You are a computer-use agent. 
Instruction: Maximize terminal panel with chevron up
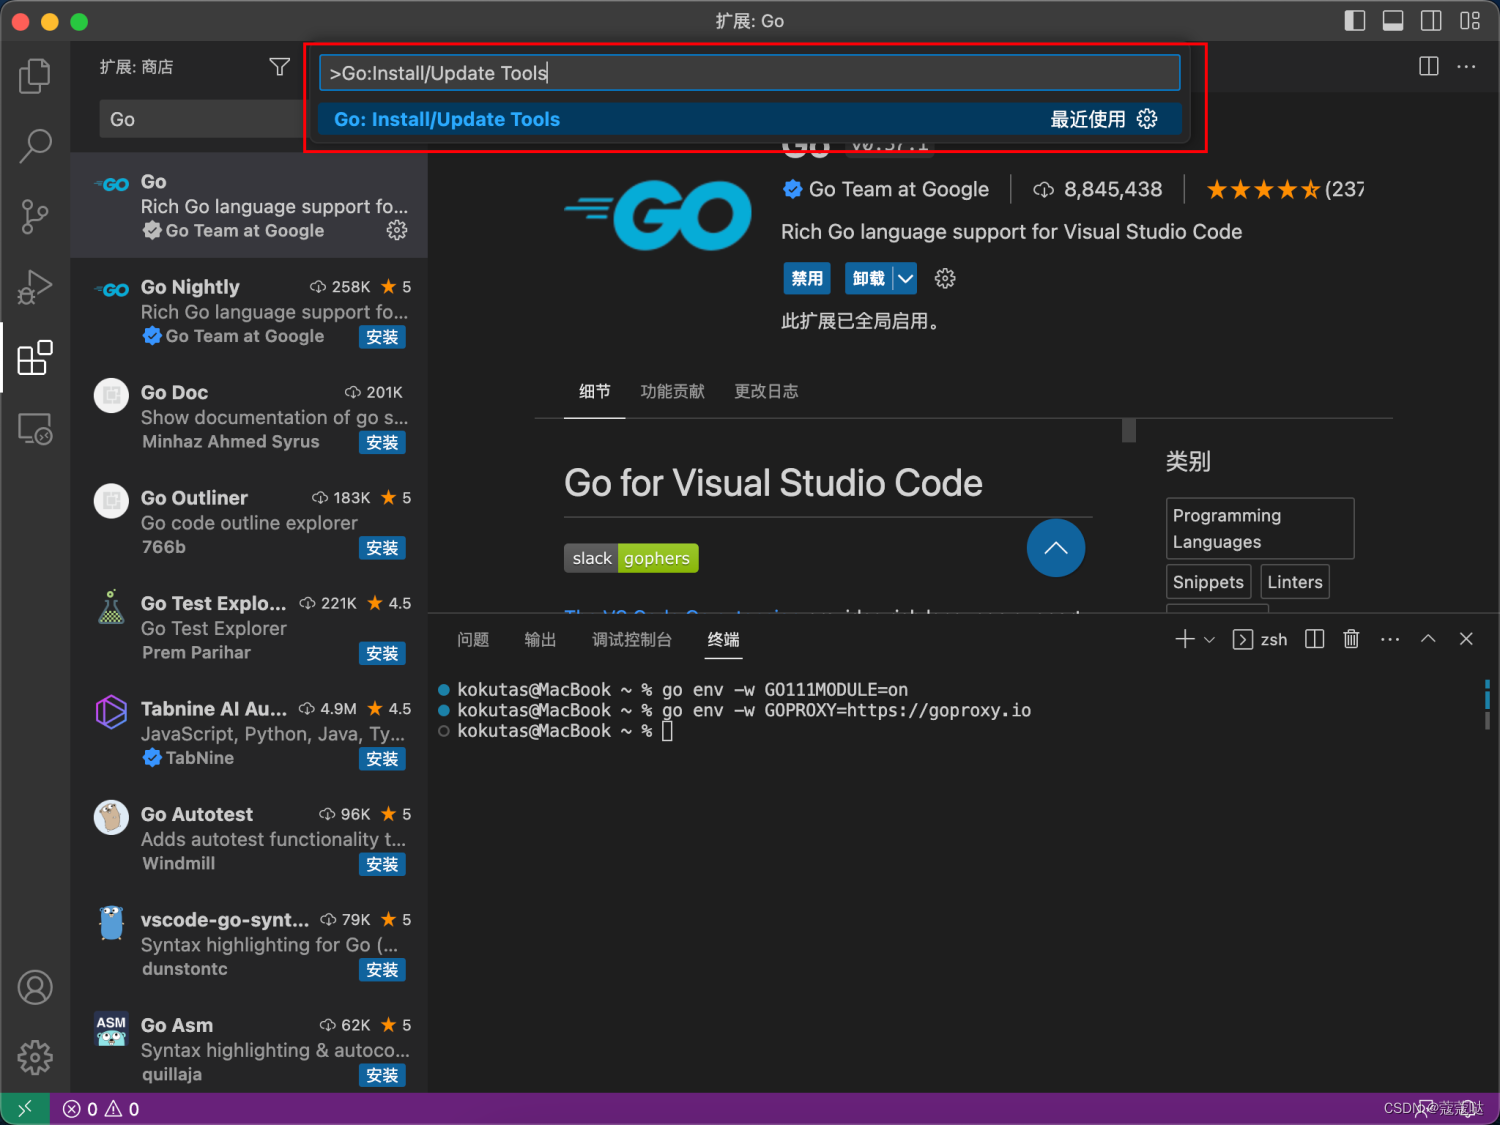coord(1428,639)
